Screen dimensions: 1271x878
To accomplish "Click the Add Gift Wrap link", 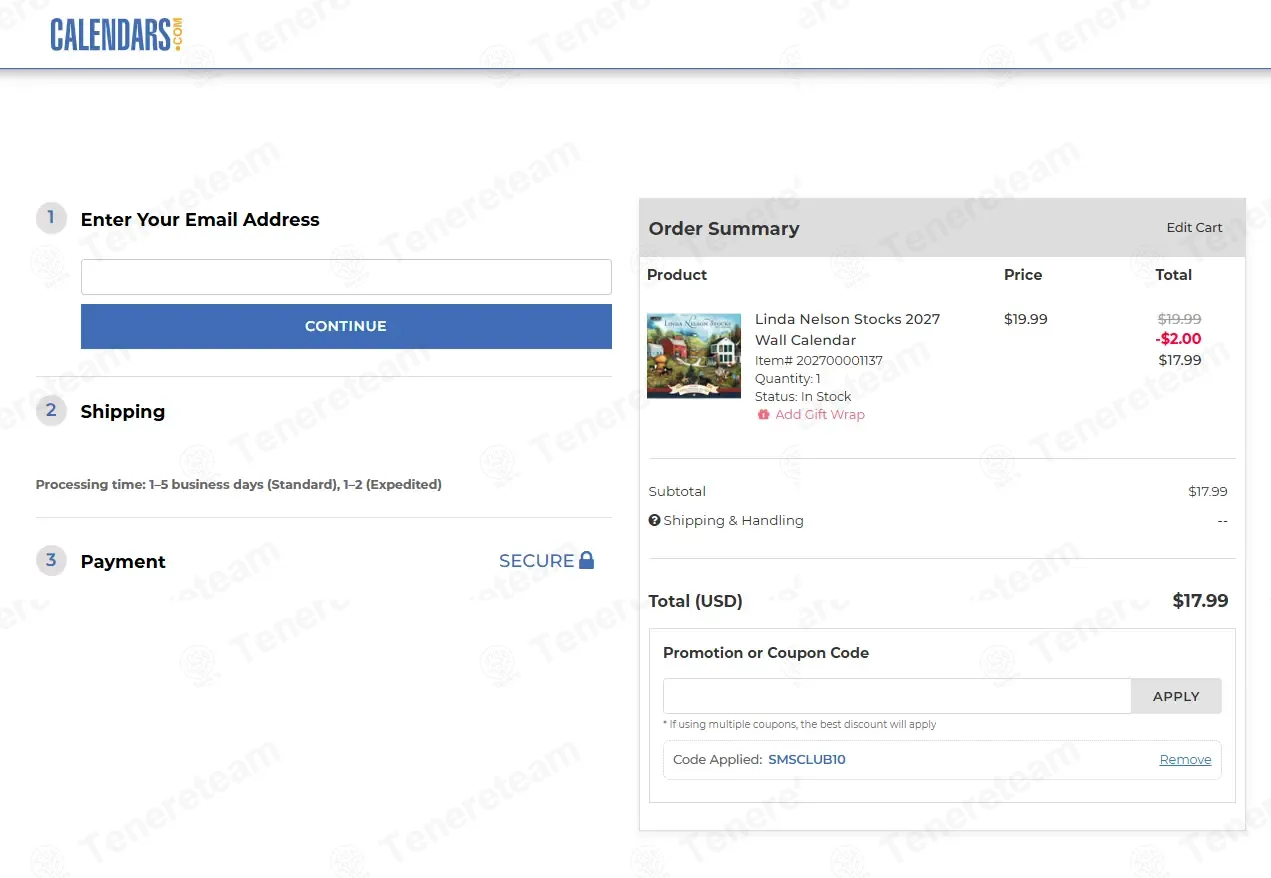I will tap(820, 414).
